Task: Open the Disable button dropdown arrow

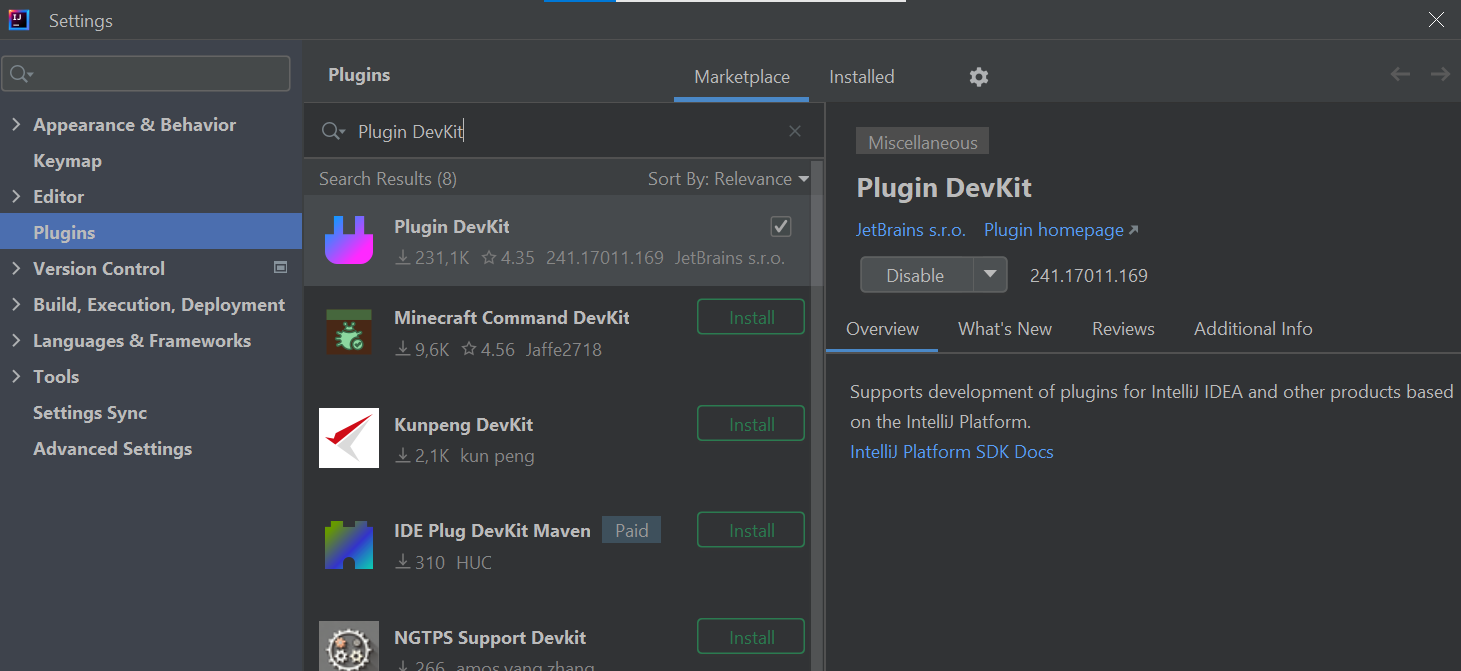Action: point(991,274)
